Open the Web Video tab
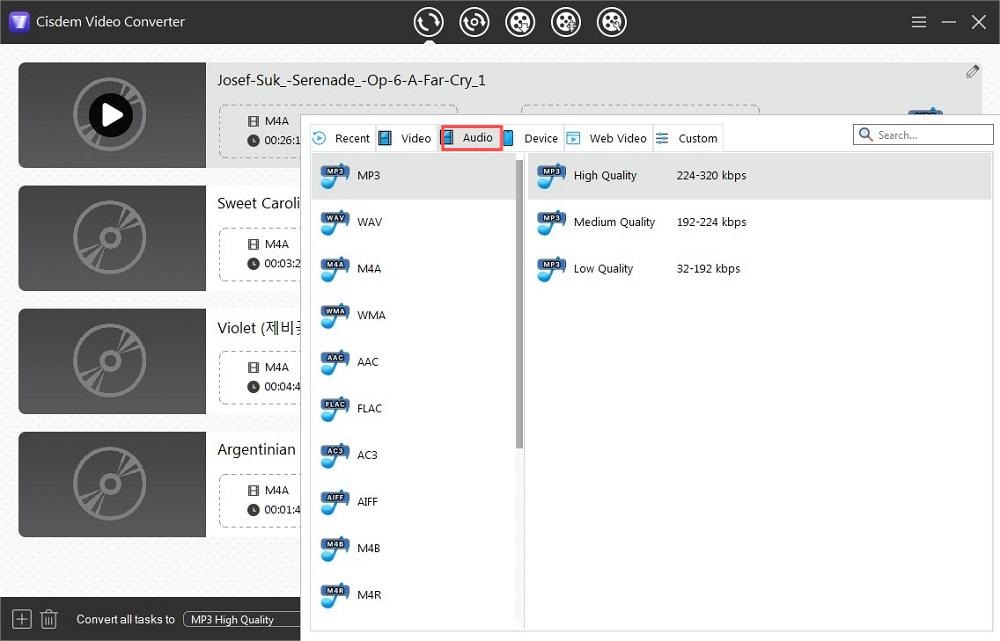Image resolution: width=1000 pixels, height=641 pixels. (608, 138)
